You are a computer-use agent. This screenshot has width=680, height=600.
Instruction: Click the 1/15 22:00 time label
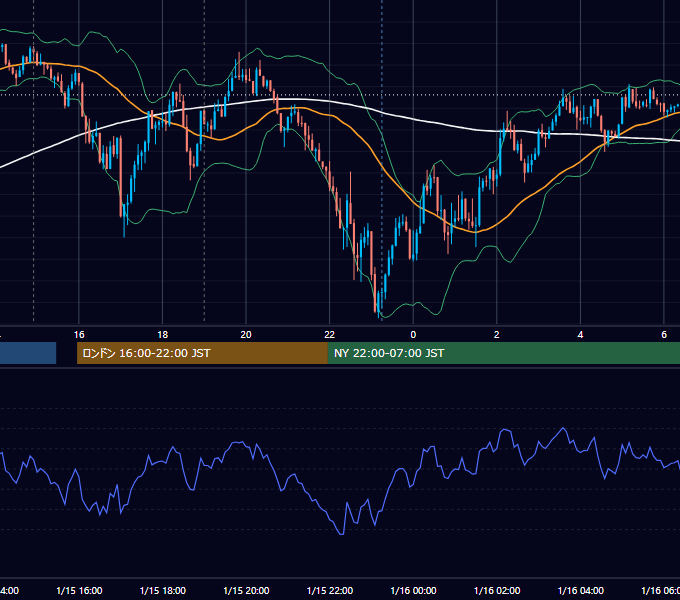330,590
